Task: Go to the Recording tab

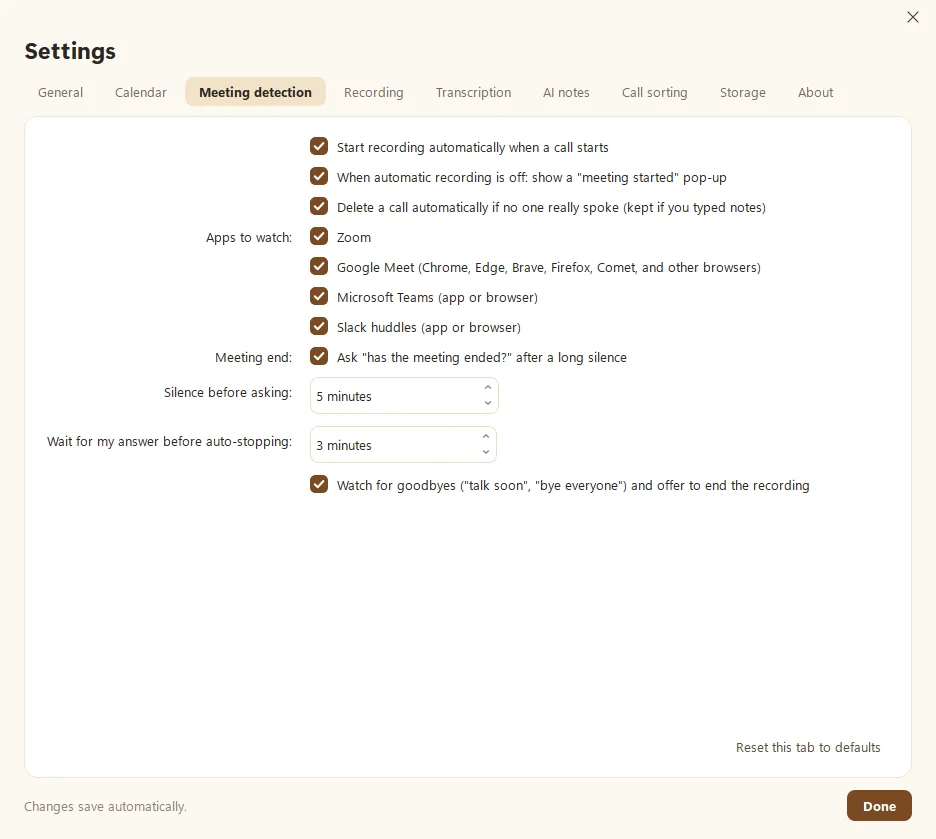Action: click(374, 92)
